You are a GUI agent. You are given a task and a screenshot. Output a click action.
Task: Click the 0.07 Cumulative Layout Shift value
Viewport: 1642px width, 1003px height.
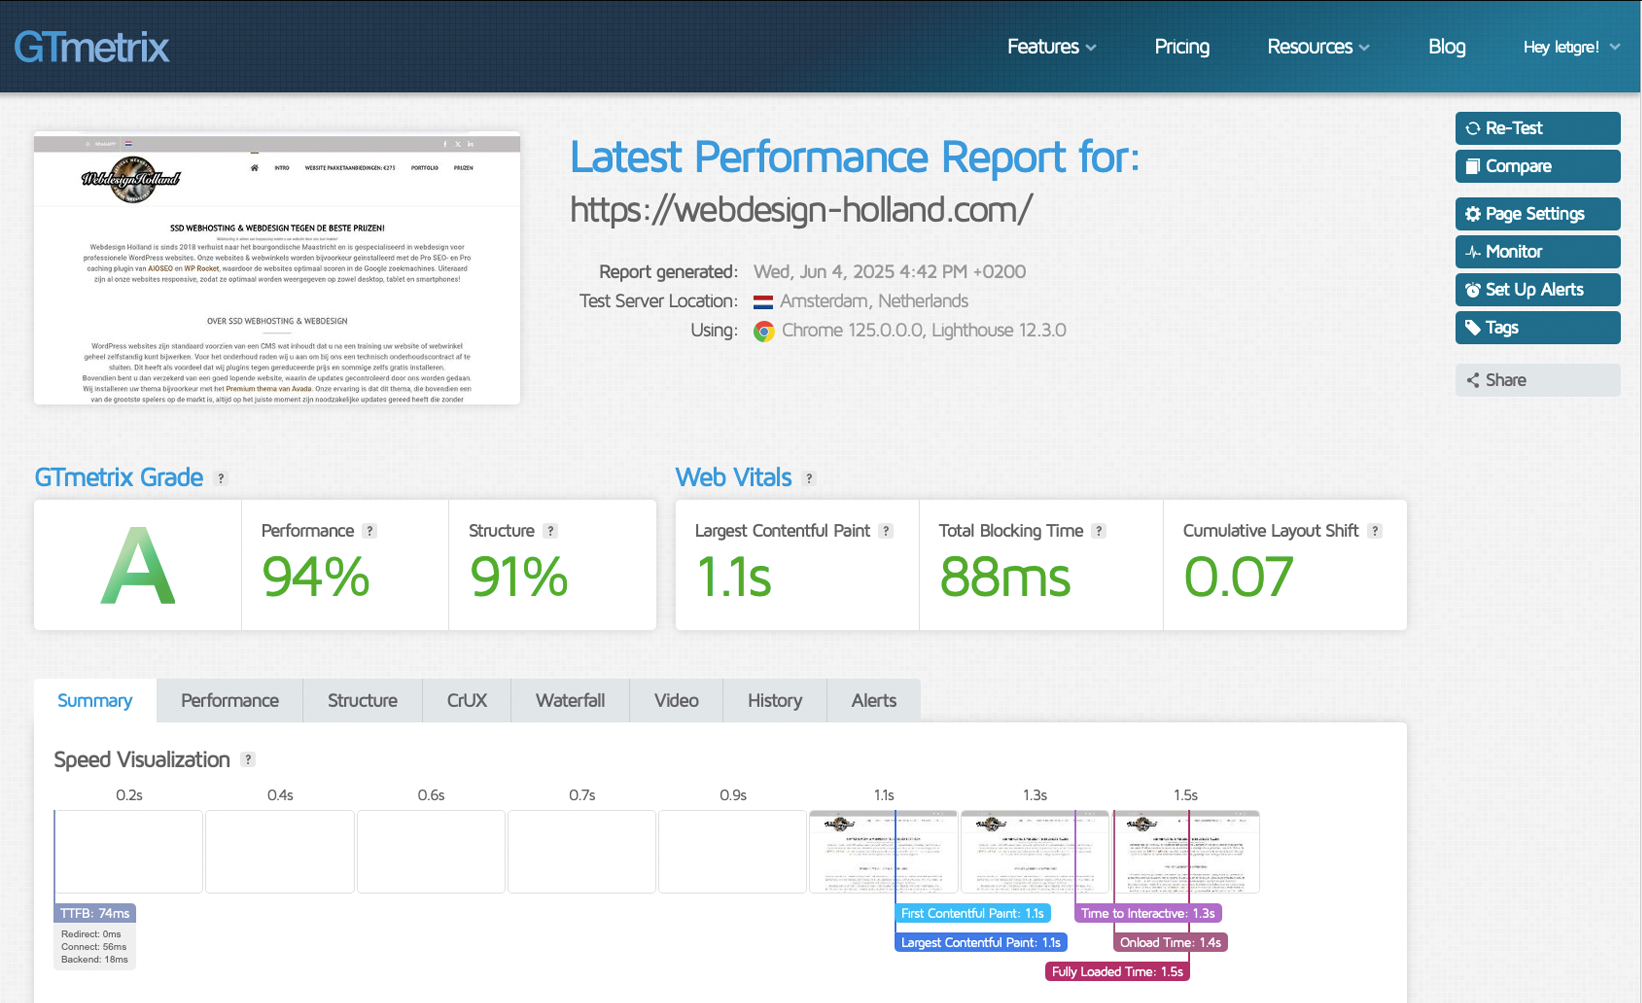coord(1239,577)
